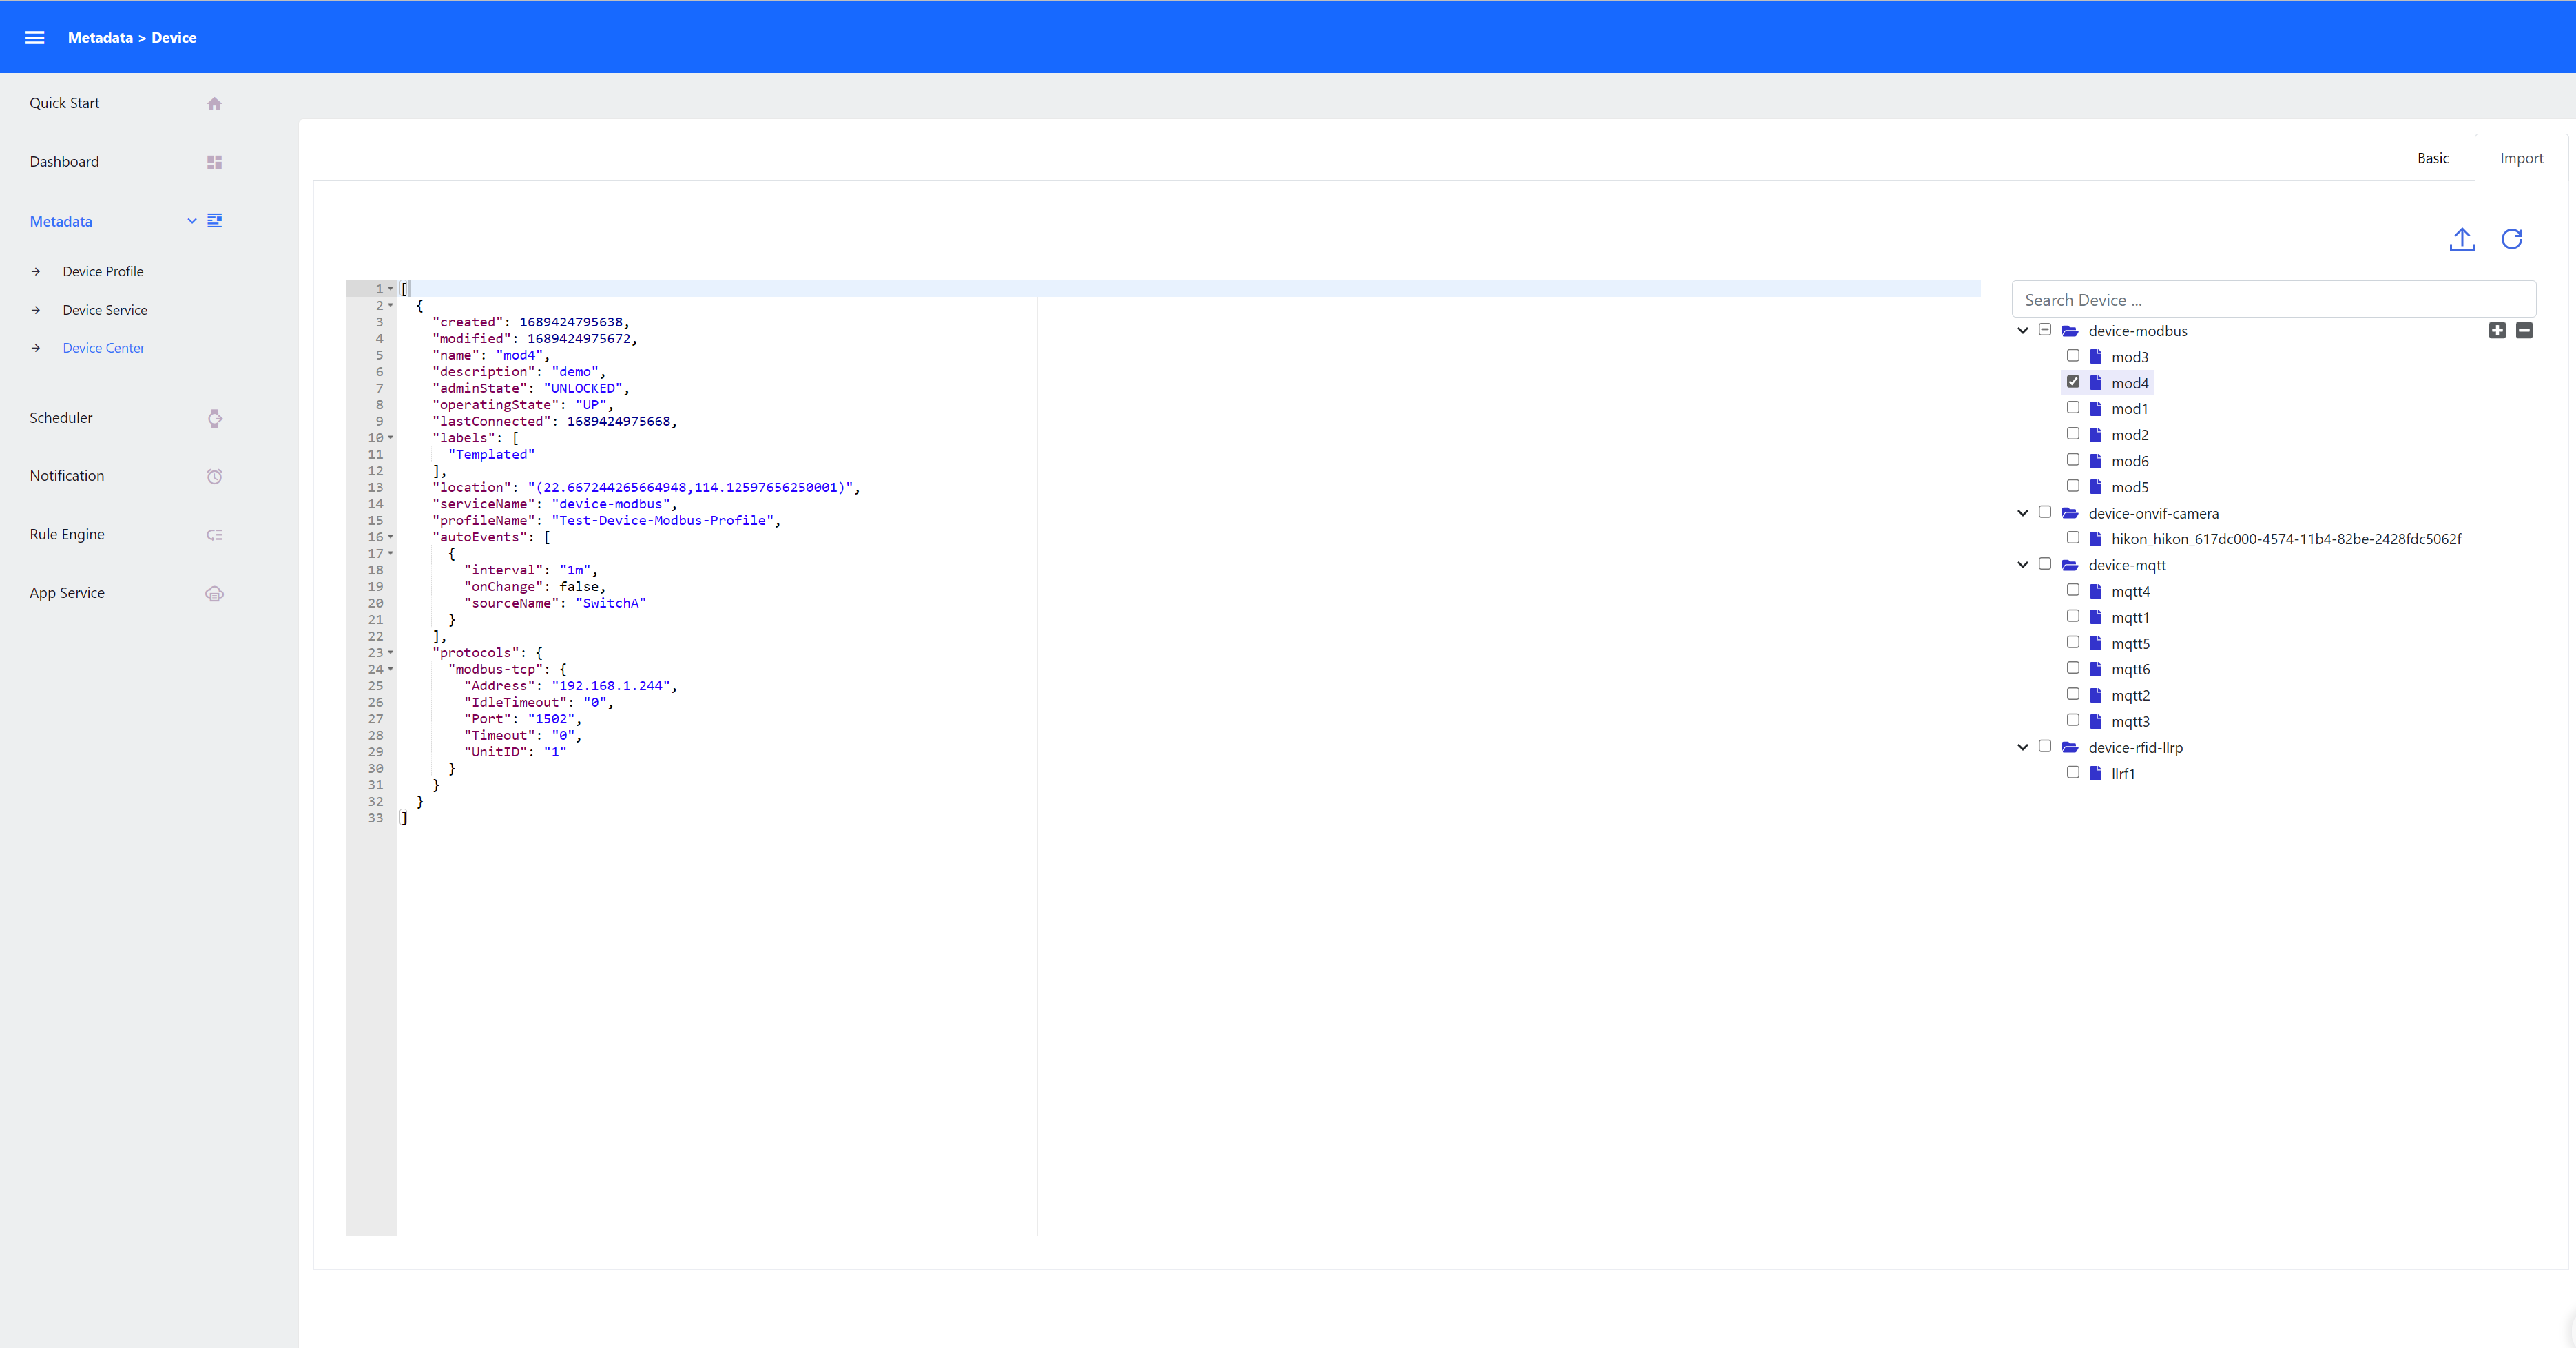This screenshot has height=1348, width=2576.
Task: Click the Search Device input field
Action: (2271, 299)
